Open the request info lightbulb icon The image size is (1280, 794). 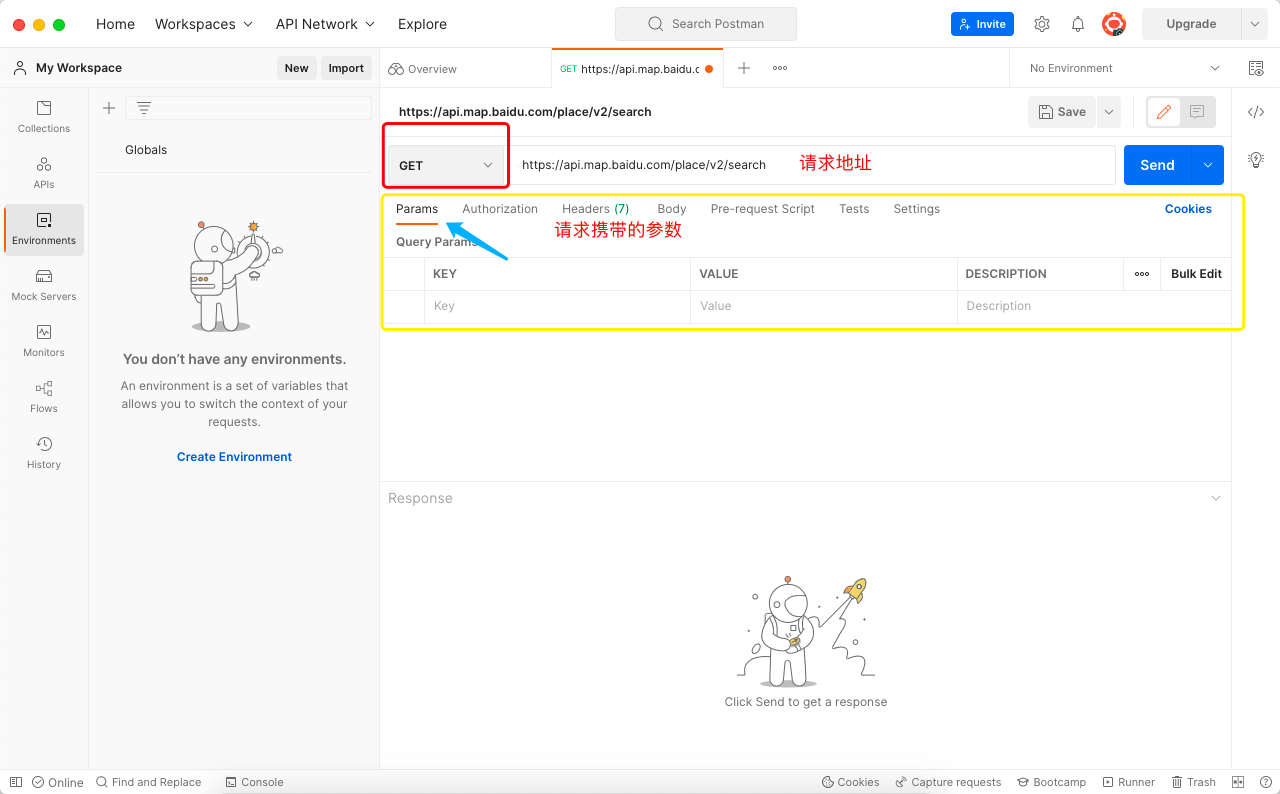pos(1256,159)
